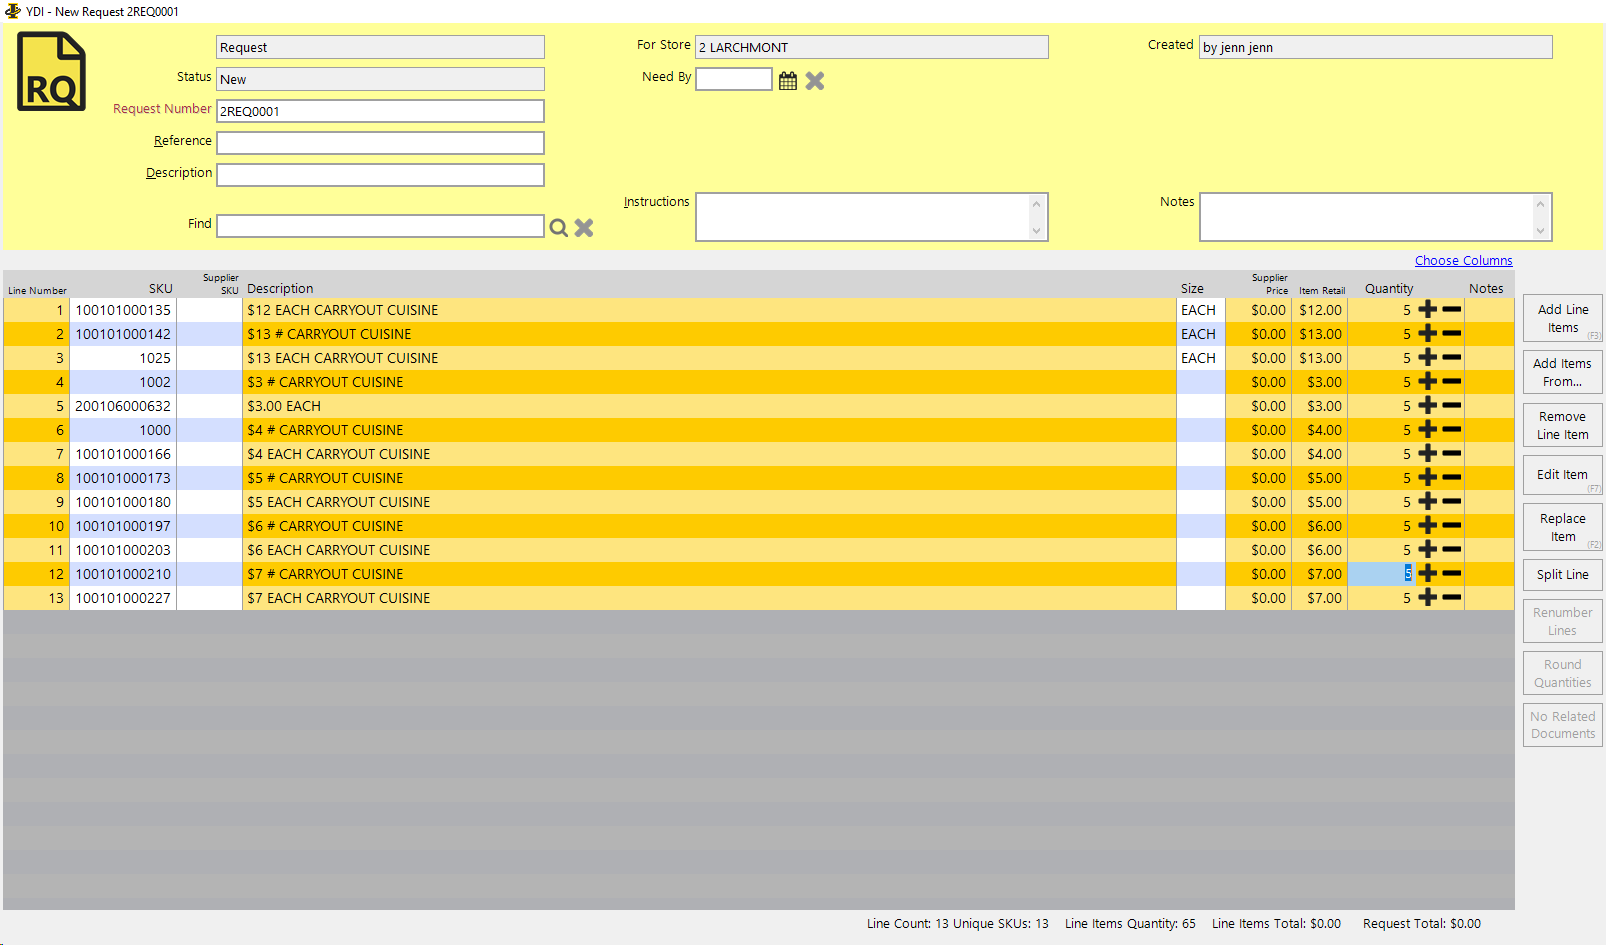Open the Choose Columns link

(x=1463, y=261)
